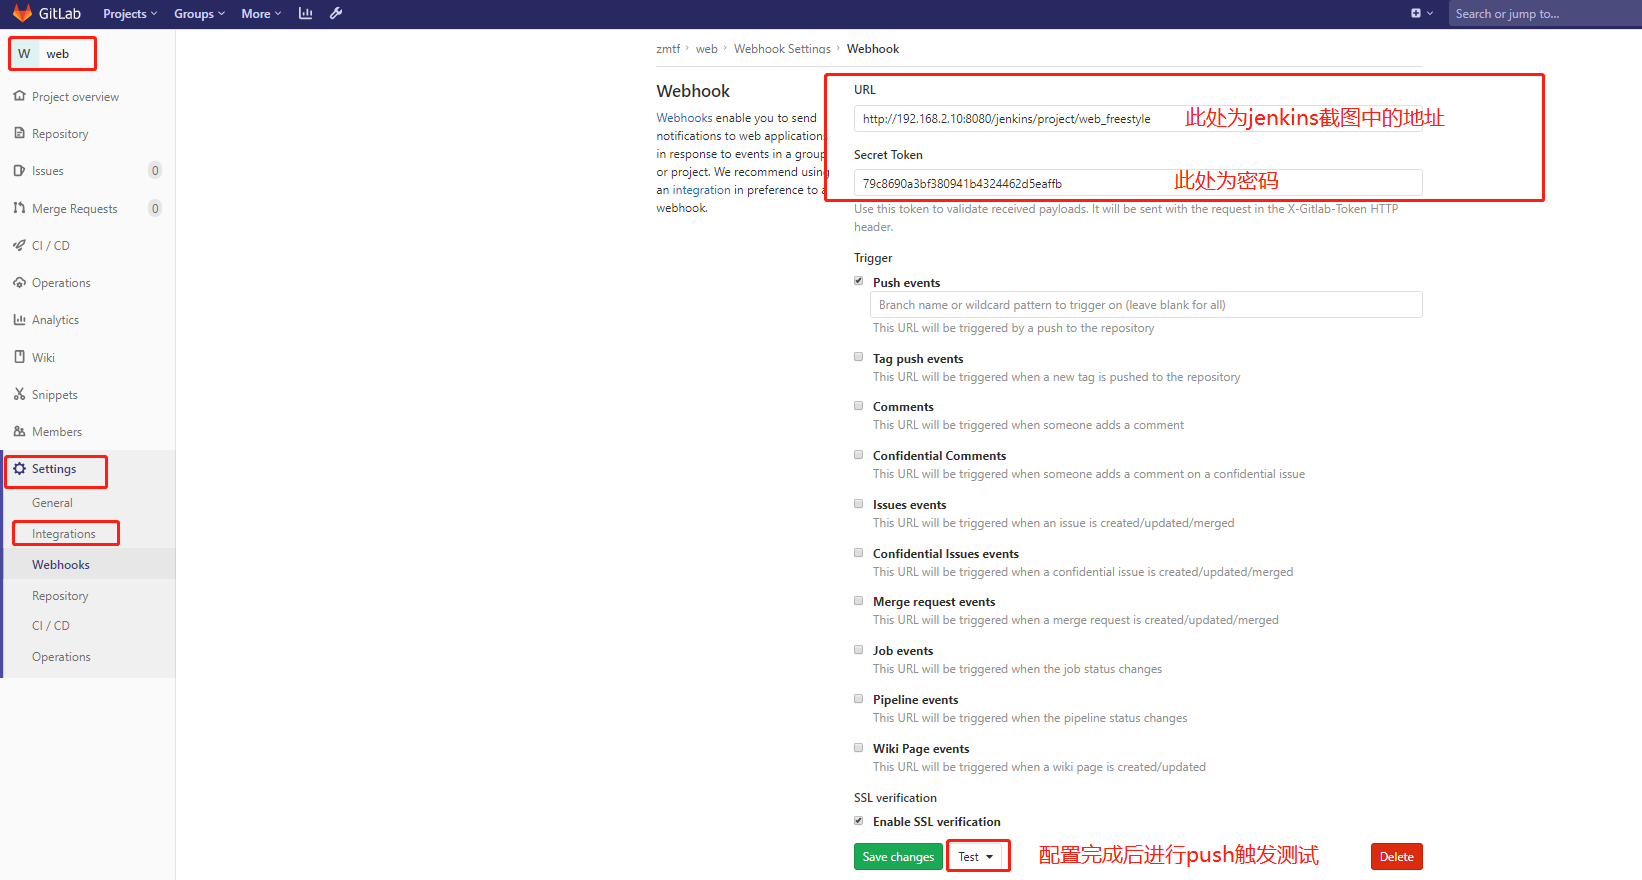Image resolution: width=1642 pixels, height=880 pixels.
Task: Click the Snippets scissors icon
Action: point(19,394)
